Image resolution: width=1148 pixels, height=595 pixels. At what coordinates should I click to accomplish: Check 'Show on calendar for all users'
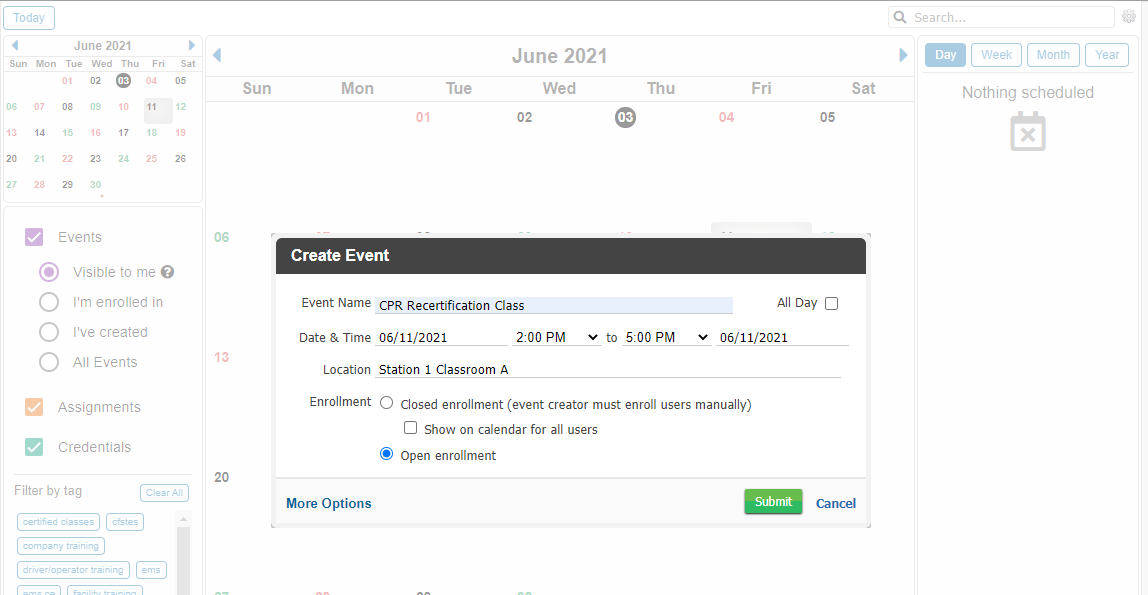tap(410, 427)
